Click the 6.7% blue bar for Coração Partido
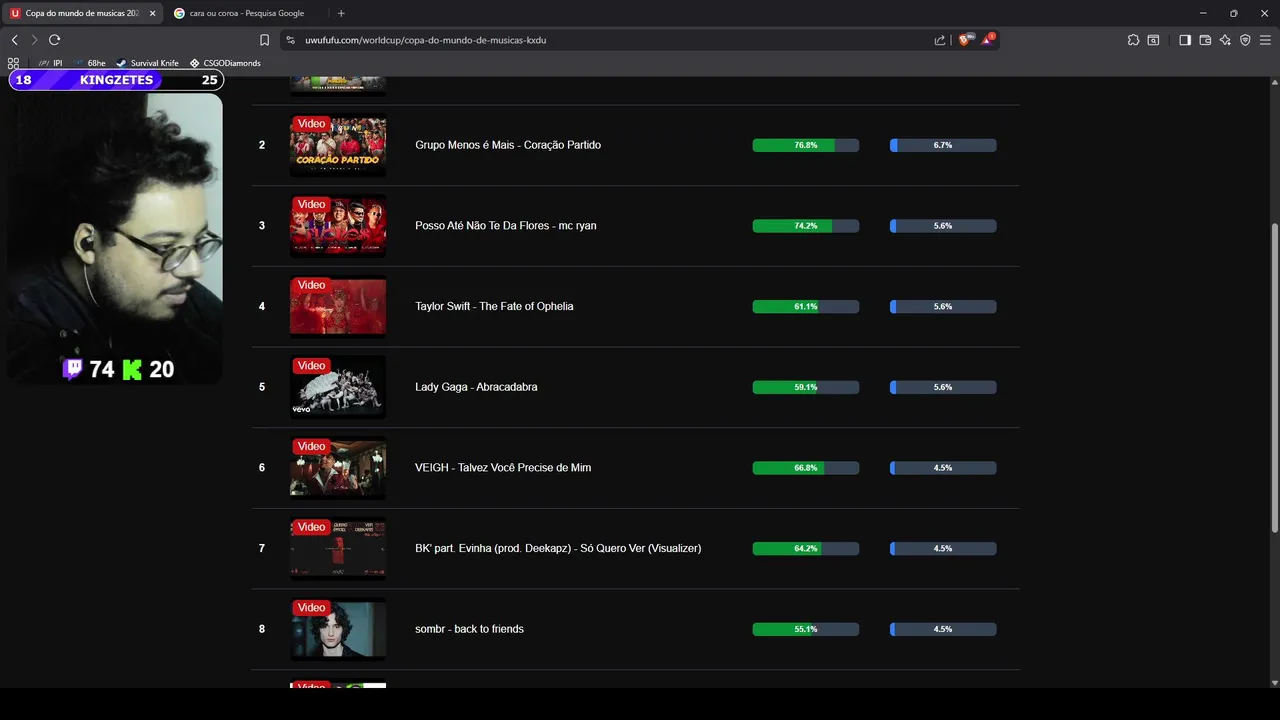The image size is (1280, 720). click(943, 145)
